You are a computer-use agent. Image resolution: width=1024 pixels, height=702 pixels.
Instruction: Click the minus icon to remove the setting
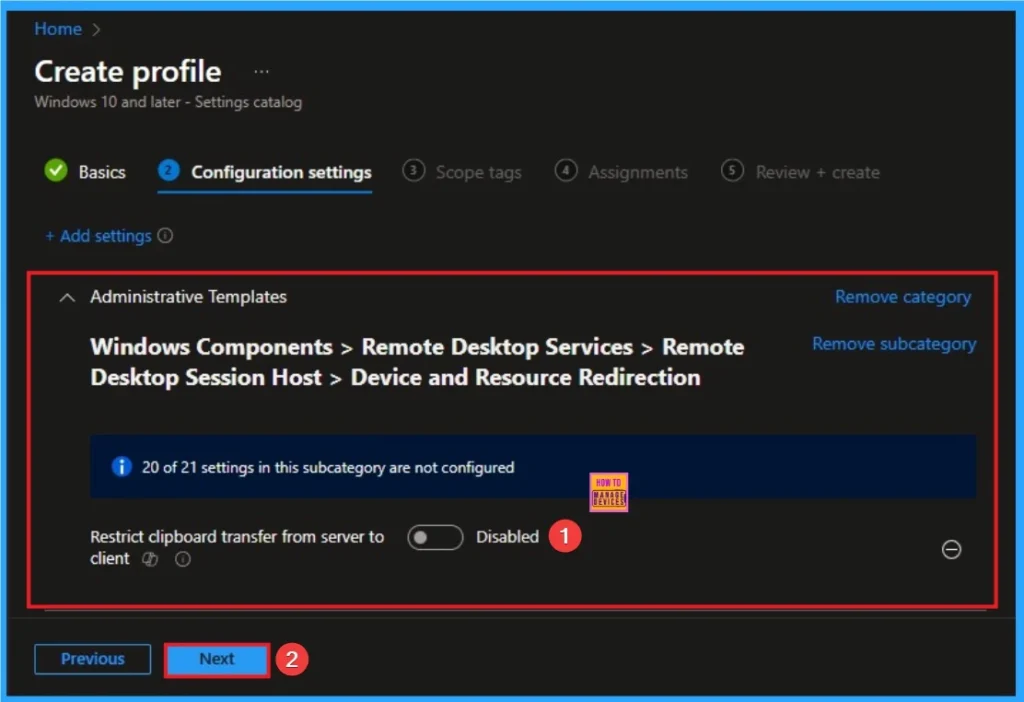(x=951, y=550)
